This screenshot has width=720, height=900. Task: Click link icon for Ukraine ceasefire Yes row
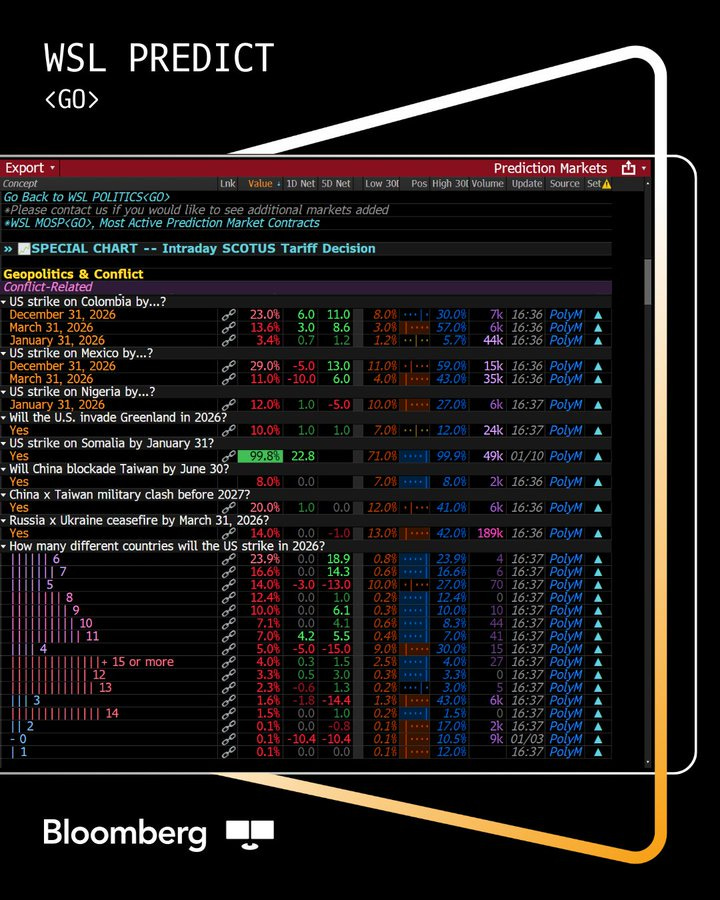229,533
